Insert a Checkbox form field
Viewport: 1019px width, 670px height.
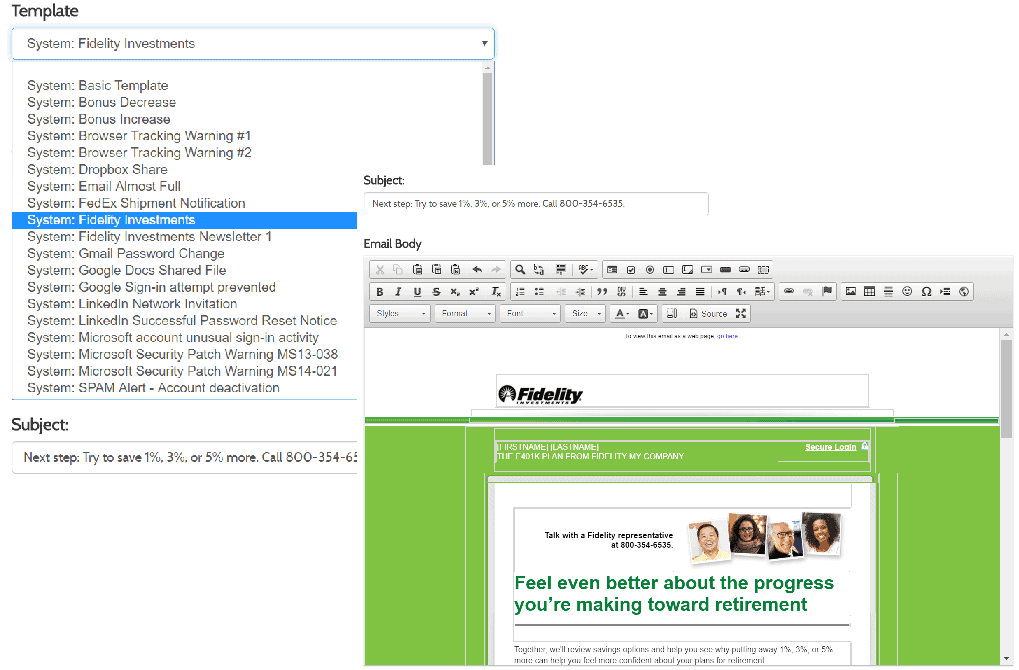pyautogui.click(x=631, y=270)
